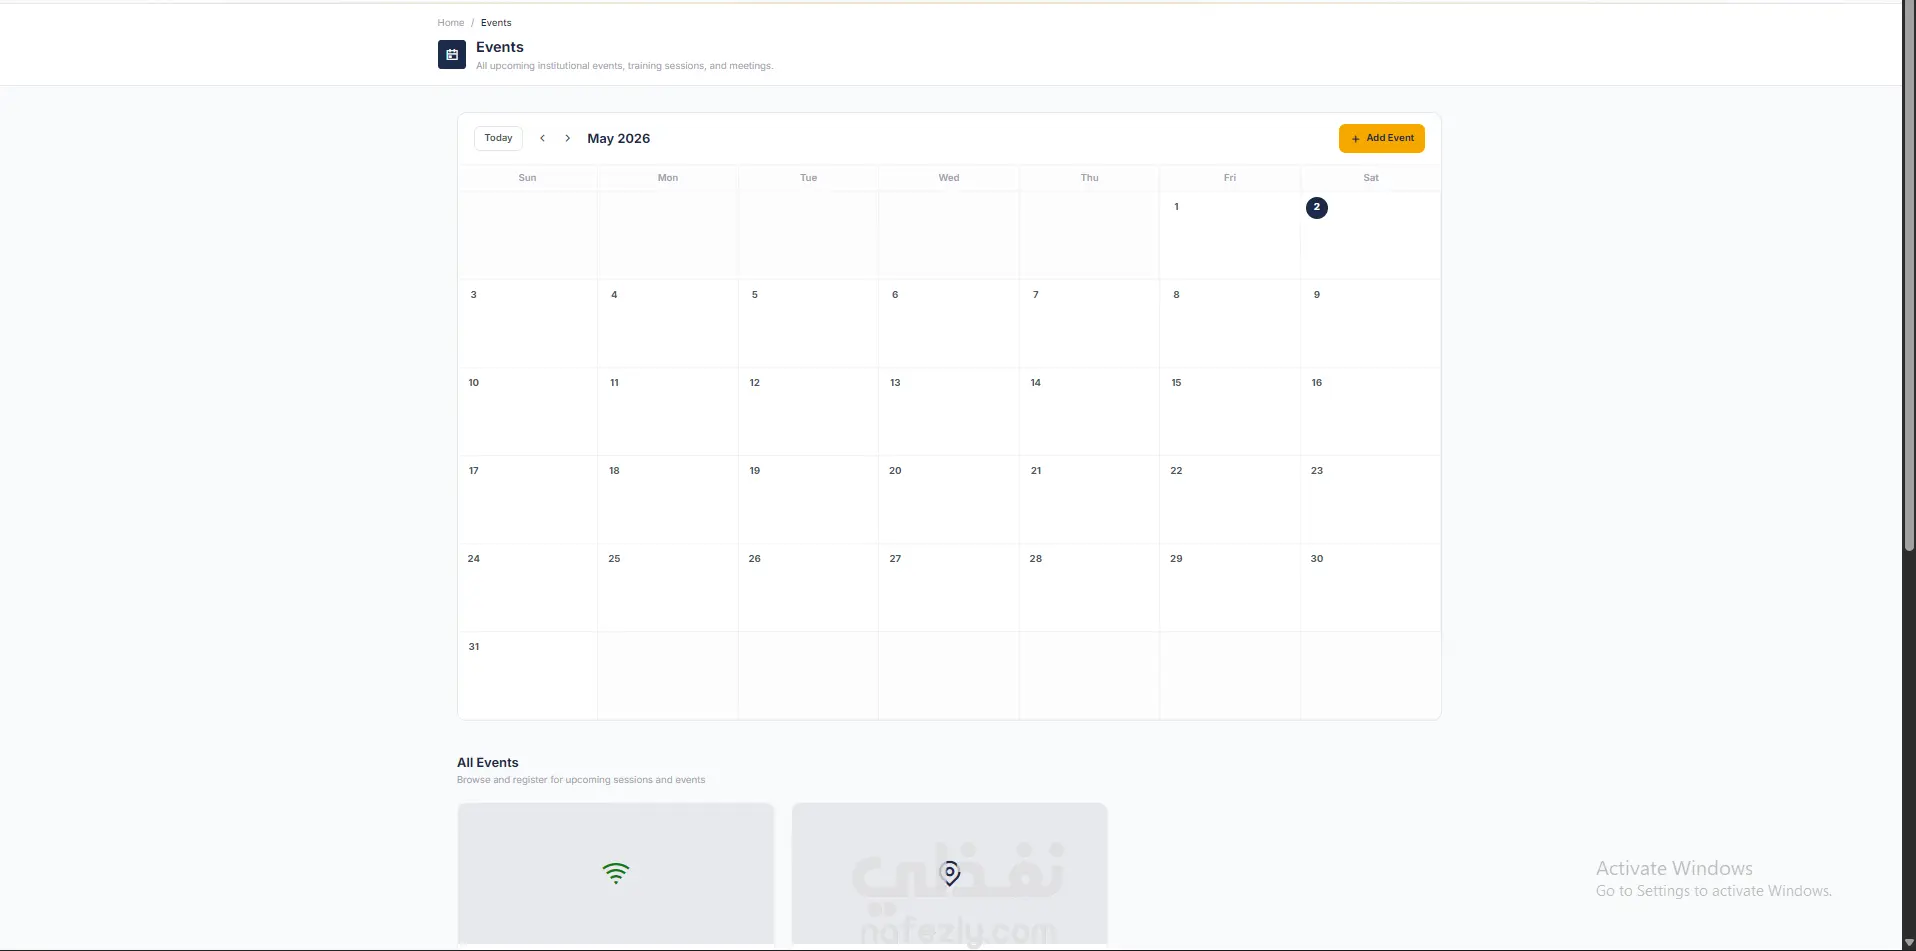1916x951 pixels.
Task: Open the Home breadcrumb link
Action: point(451,23)
